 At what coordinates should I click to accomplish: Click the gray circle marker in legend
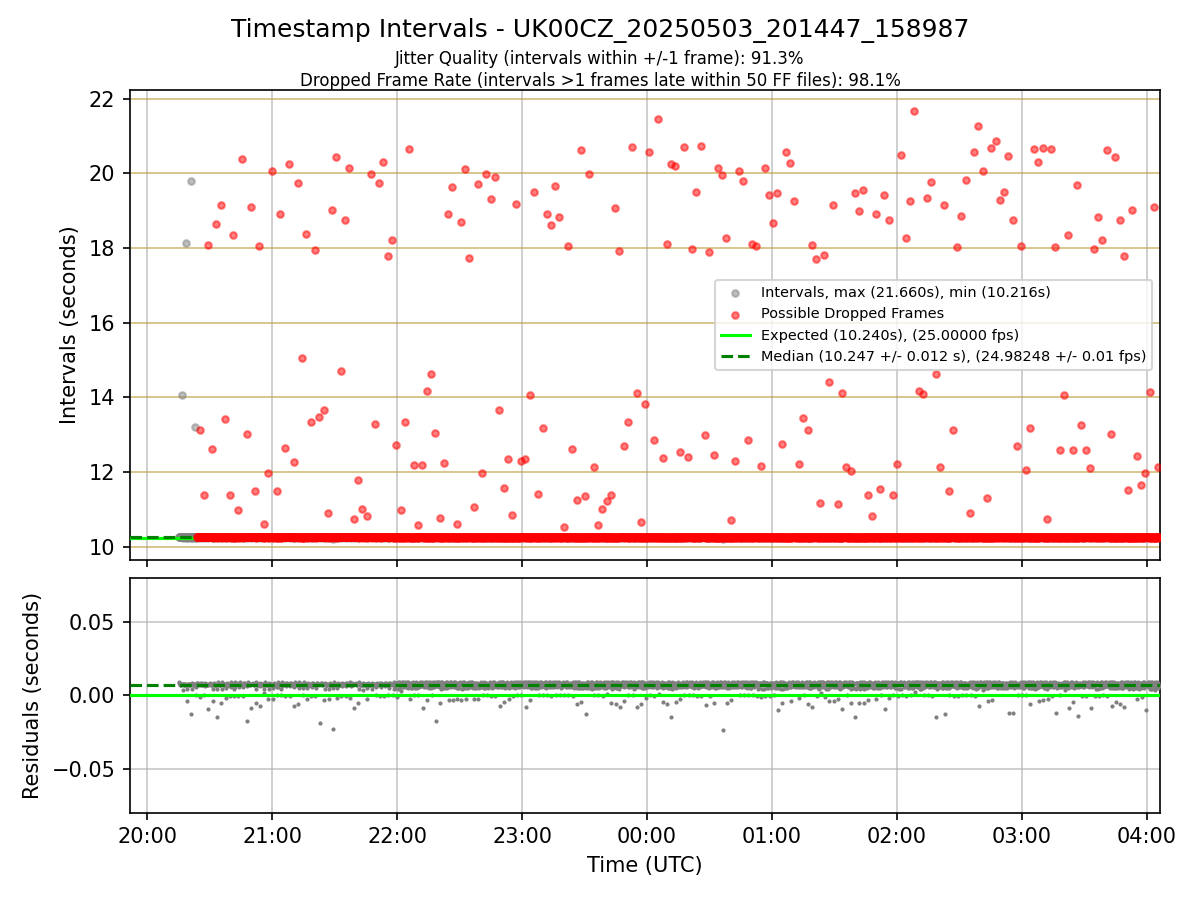pos(736,293)
